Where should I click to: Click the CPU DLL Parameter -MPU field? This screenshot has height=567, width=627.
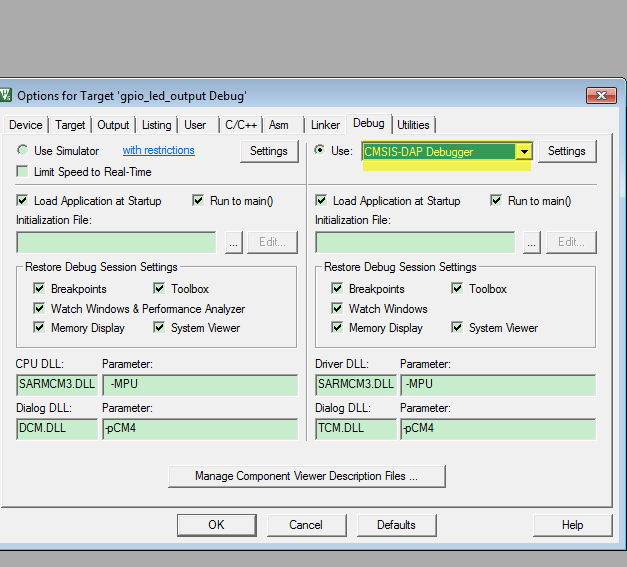(x=200, y=385)
